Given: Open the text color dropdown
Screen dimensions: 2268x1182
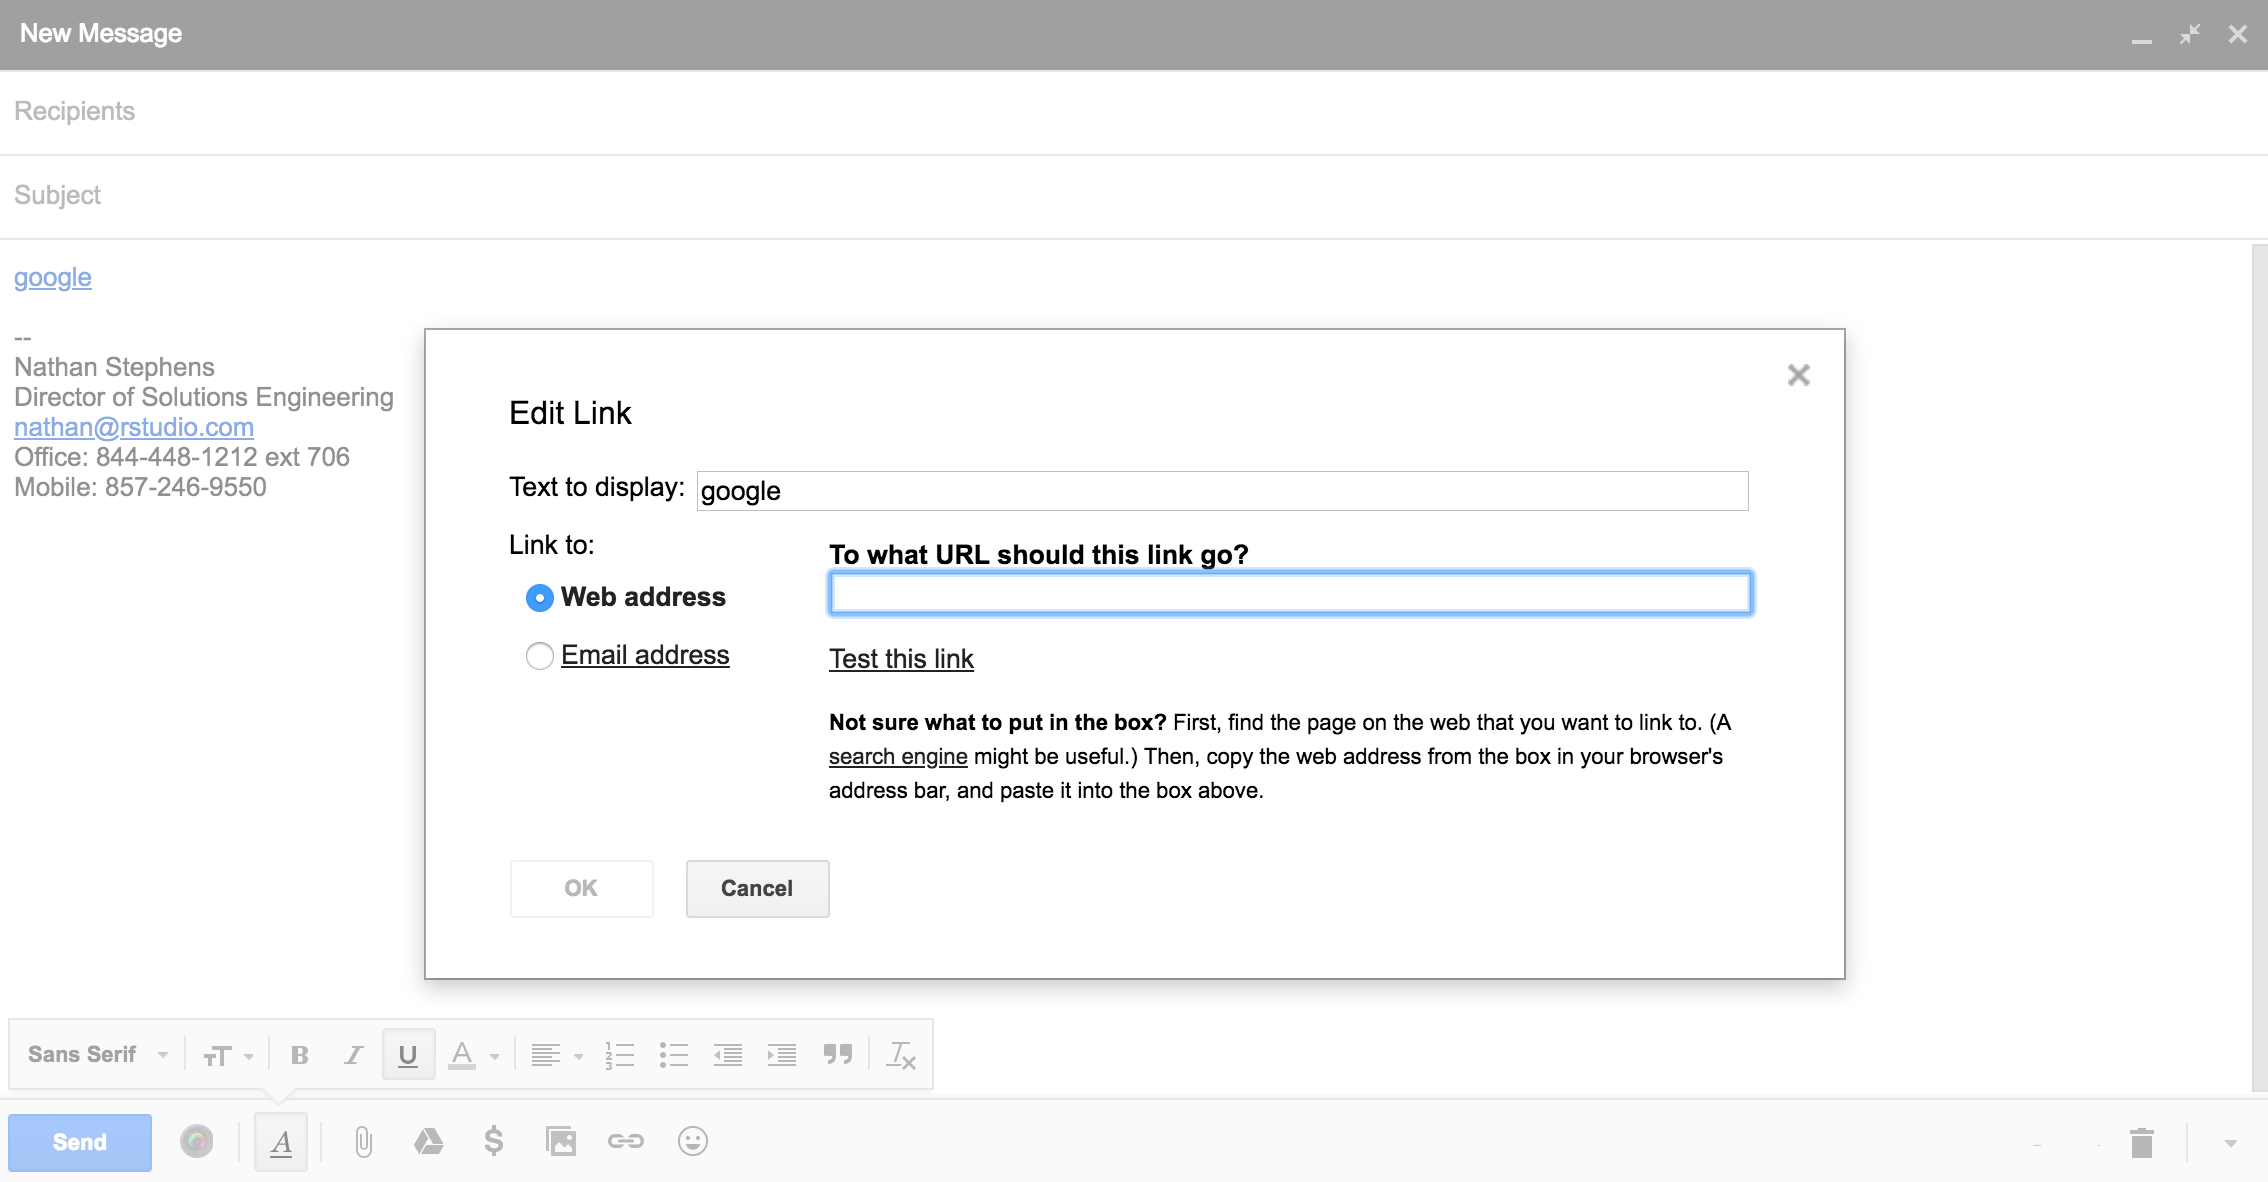Looking at the screenshot, I should point(473,1055).
